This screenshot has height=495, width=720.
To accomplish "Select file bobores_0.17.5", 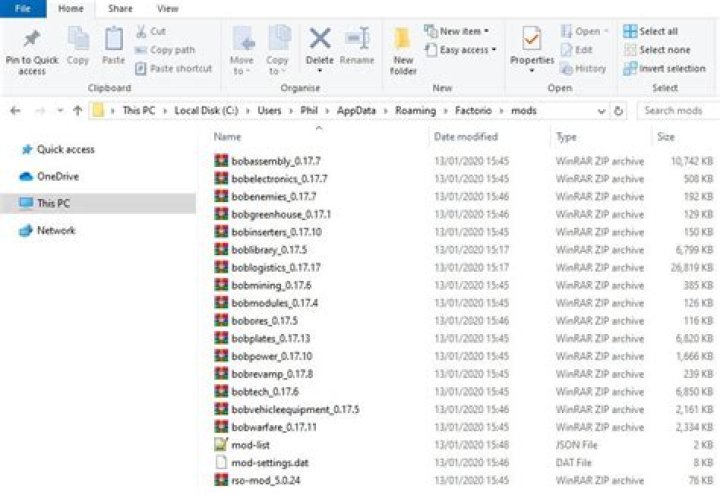I will point(264,321).
